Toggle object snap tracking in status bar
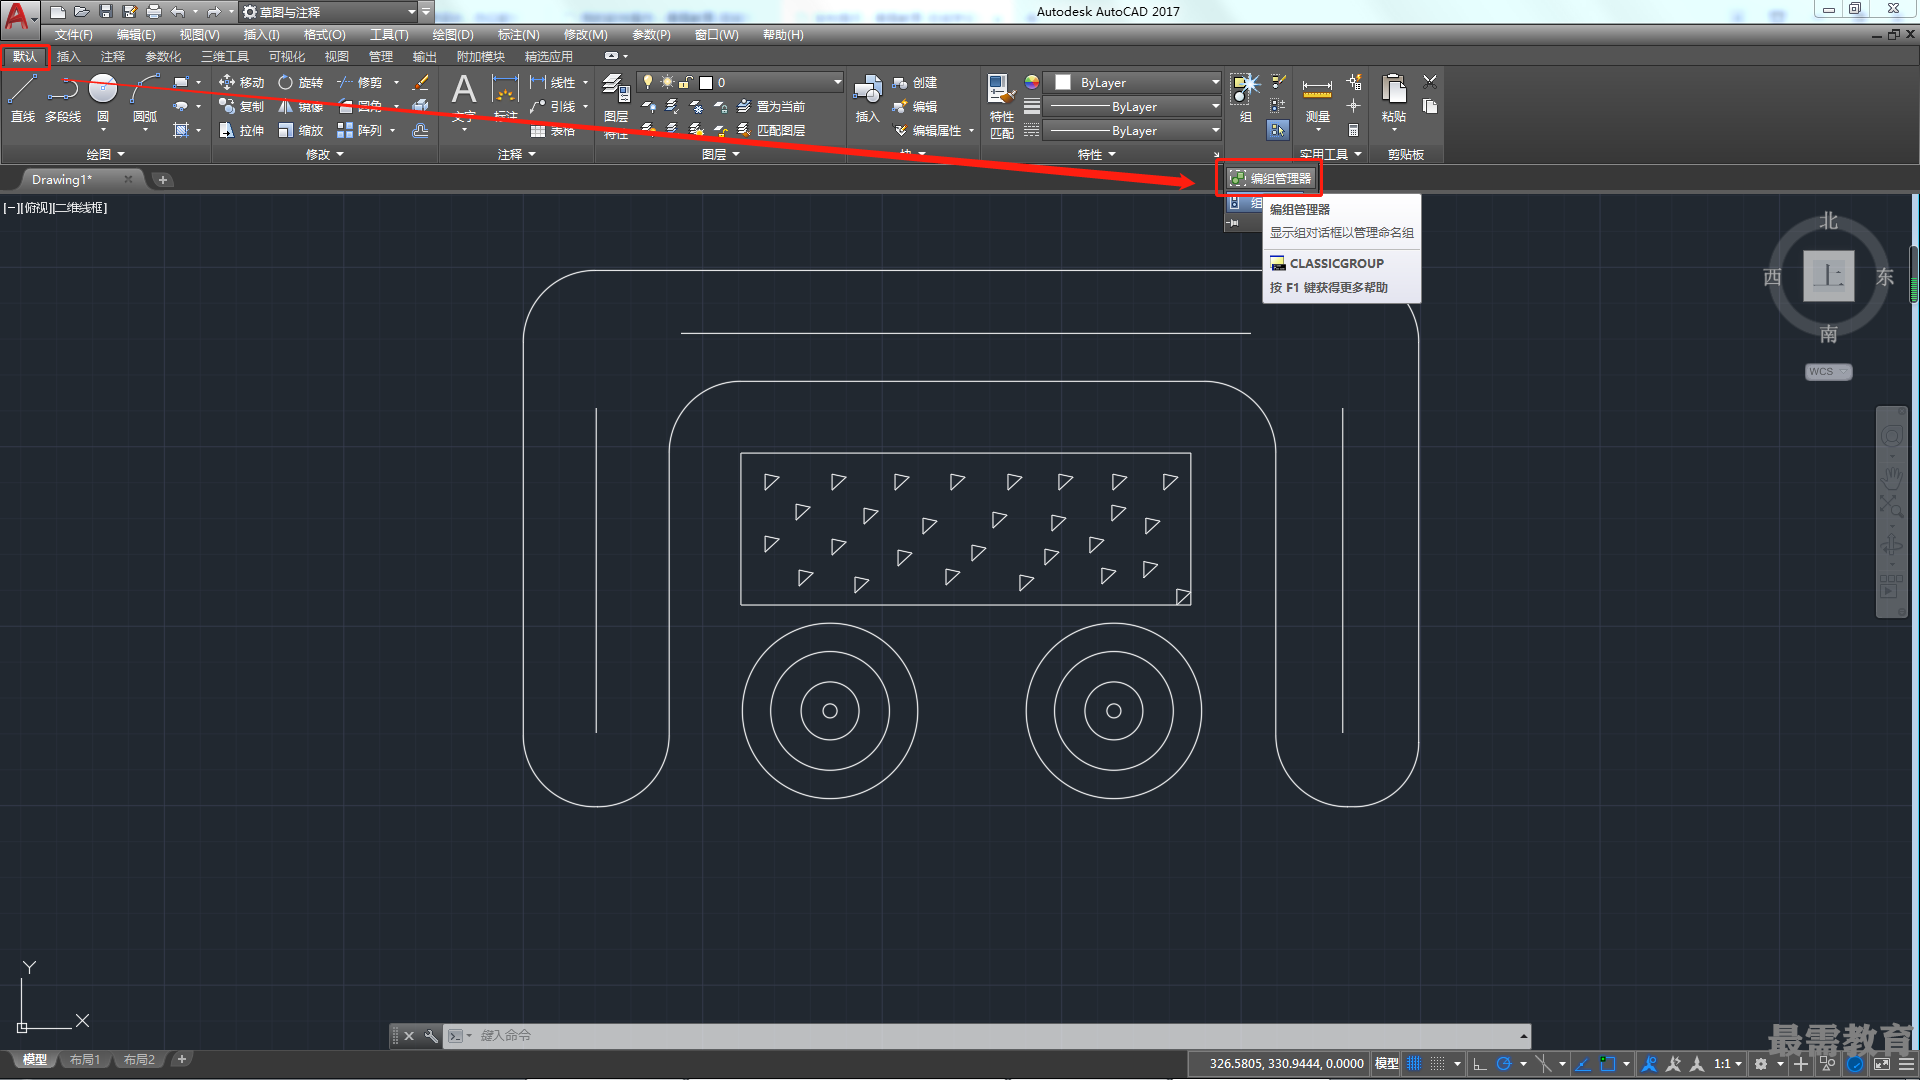The width and height of the screenshot is (1920, 1080). click(1583, 1064)
